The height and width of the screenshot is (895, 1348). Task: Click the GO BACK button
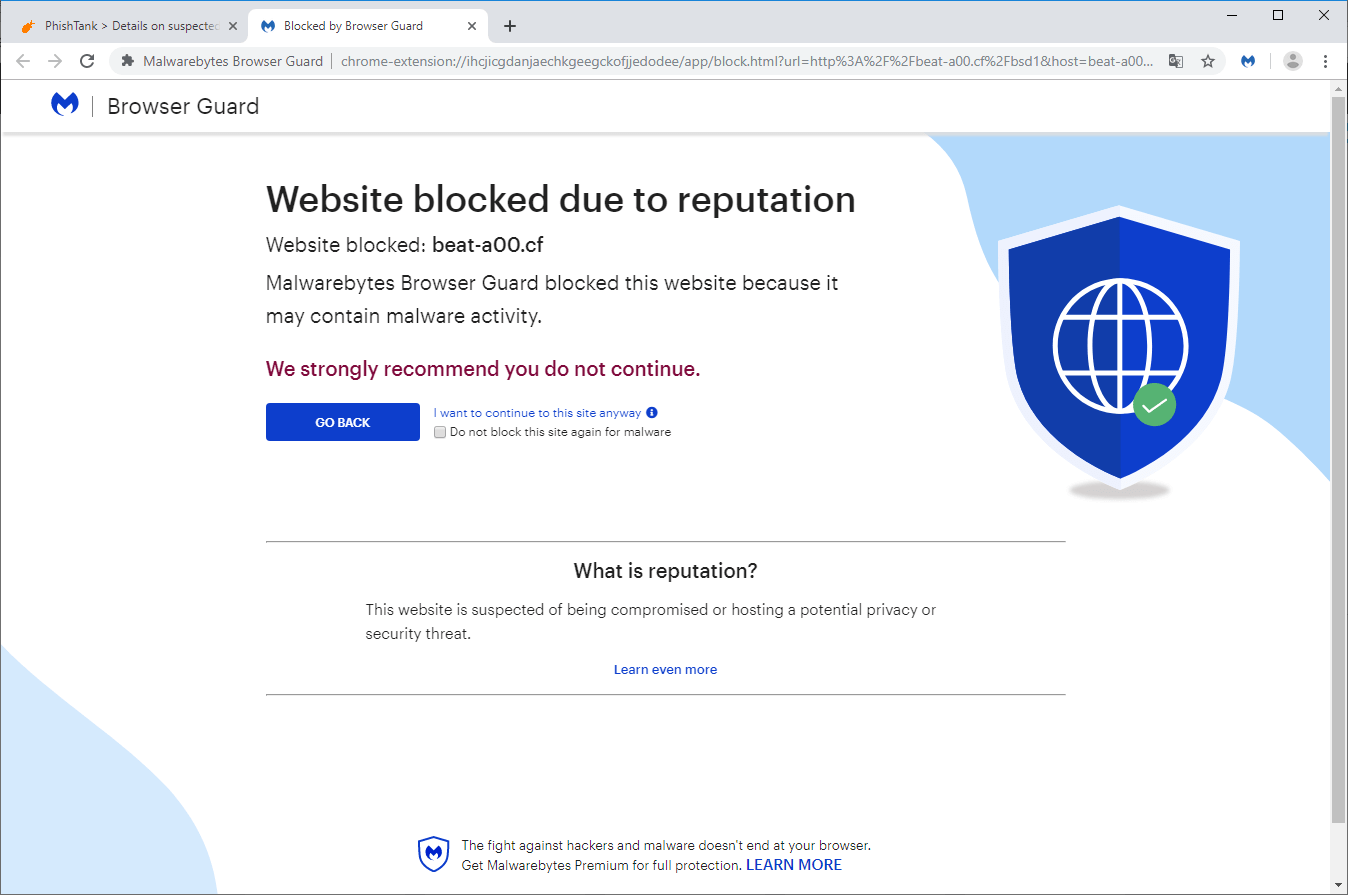(342, 421)
